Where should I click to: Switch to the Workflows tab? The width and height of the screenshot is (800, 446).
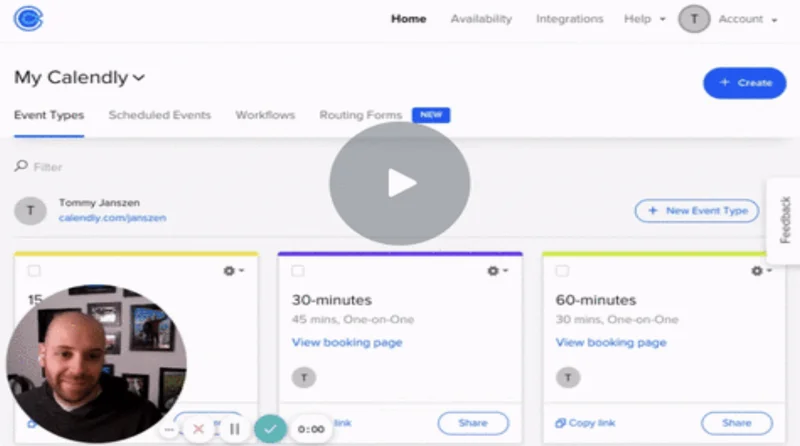265,115
